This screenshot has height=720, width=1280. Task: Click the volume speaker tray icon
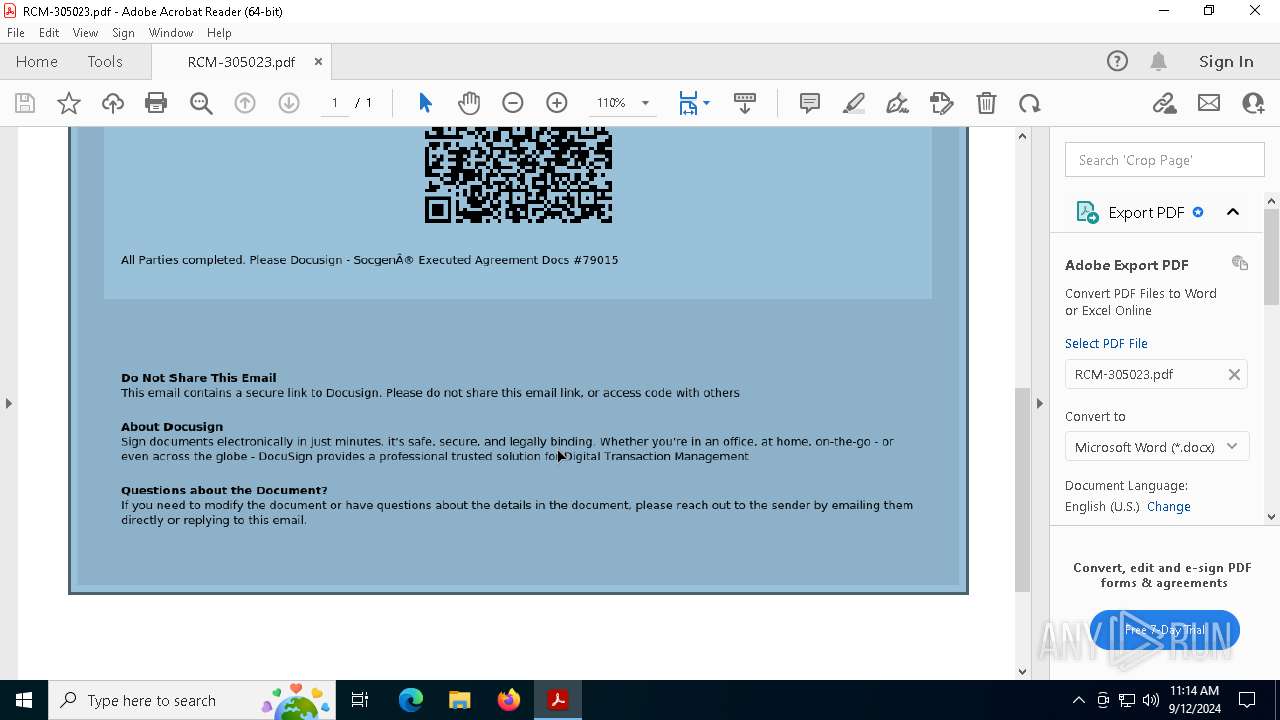click(x=1151, y=700)
